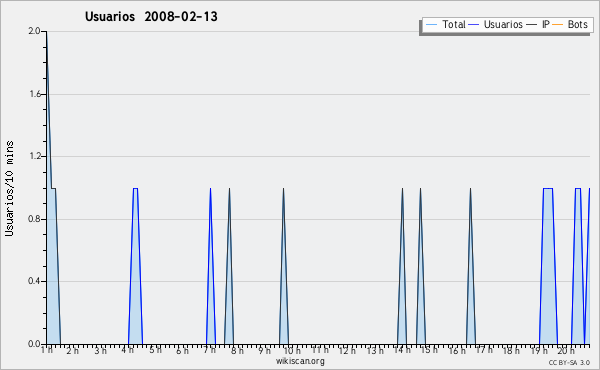The image size is (600, 370).
Task: Click the 13 h x-axis label
Action: [375, 350]
